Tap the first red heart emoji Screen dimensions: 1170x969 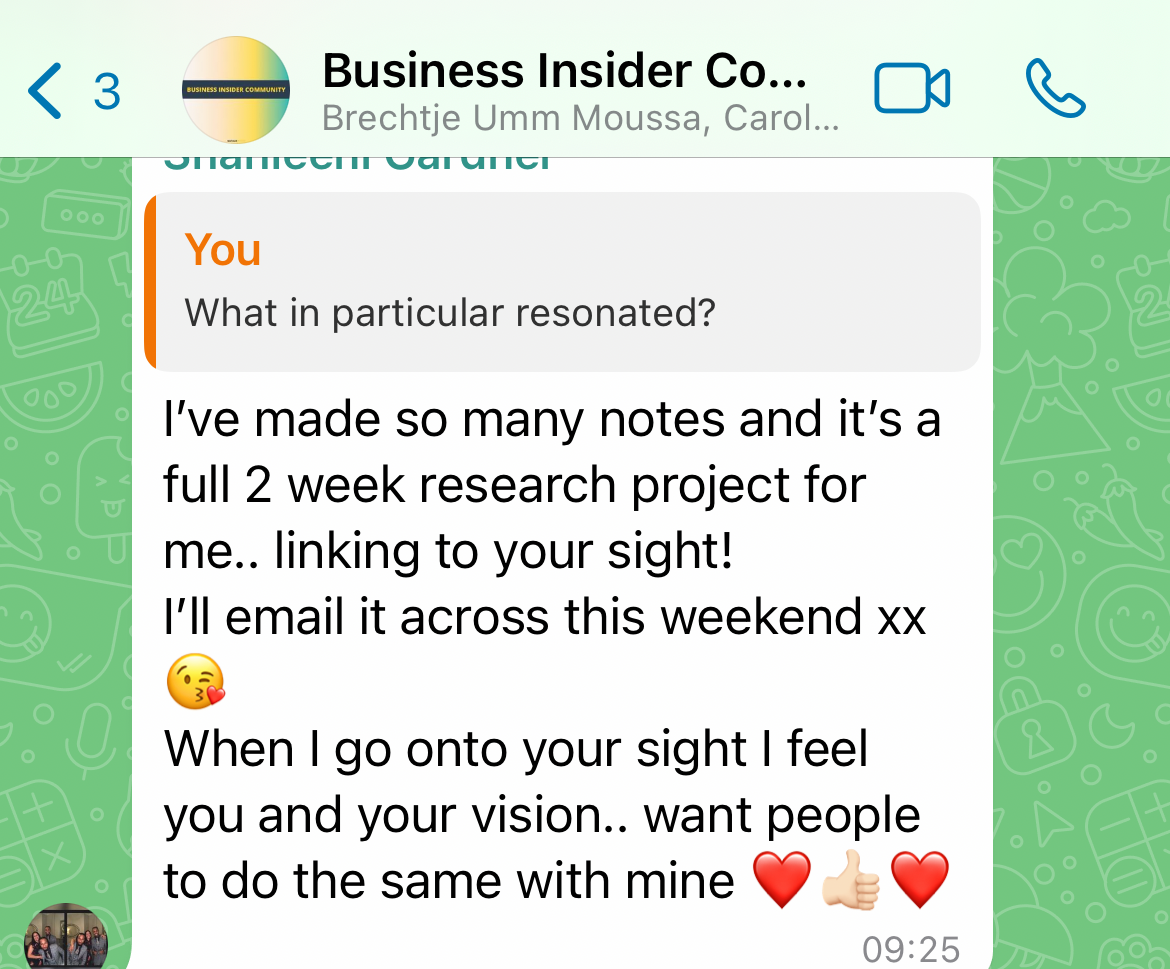point(781,879)
